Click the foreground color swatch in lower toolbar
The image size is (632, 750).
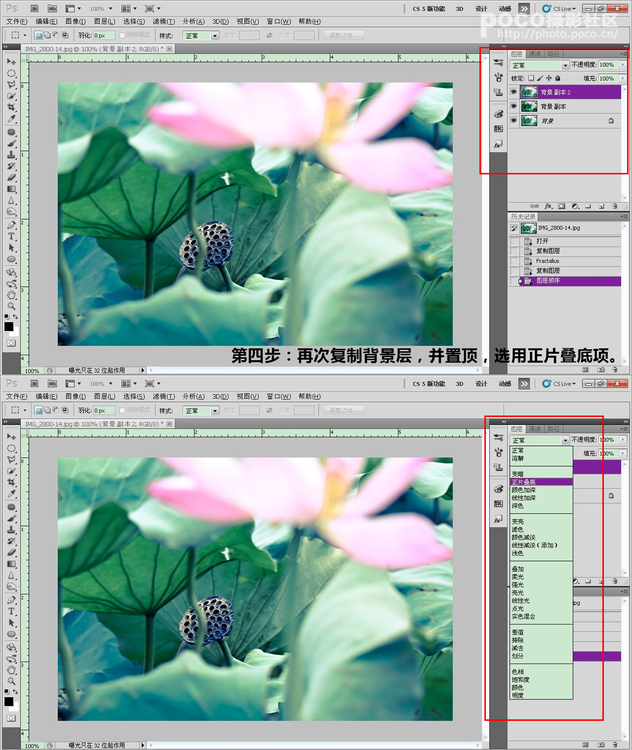click(x=9, y=701)
